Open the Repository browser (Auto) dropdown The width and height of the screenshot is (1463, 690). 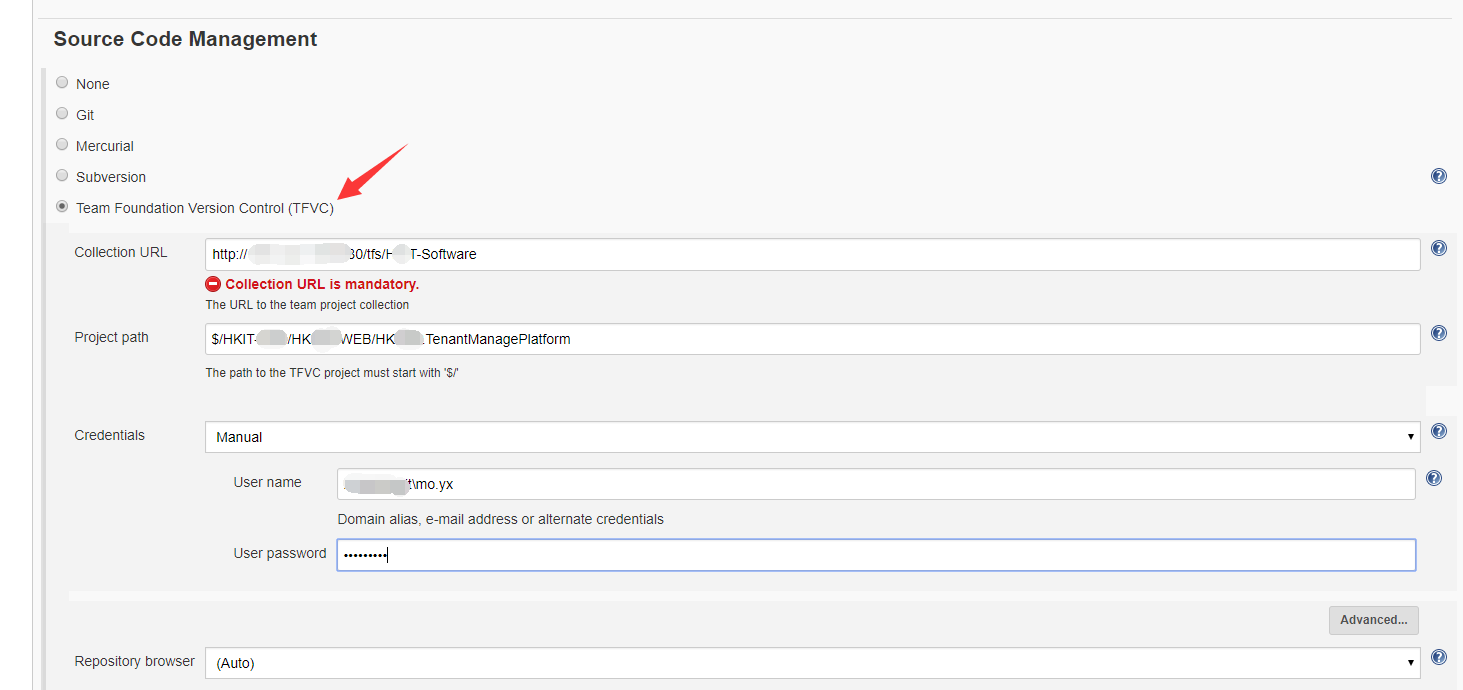click(x=813, y=663)
